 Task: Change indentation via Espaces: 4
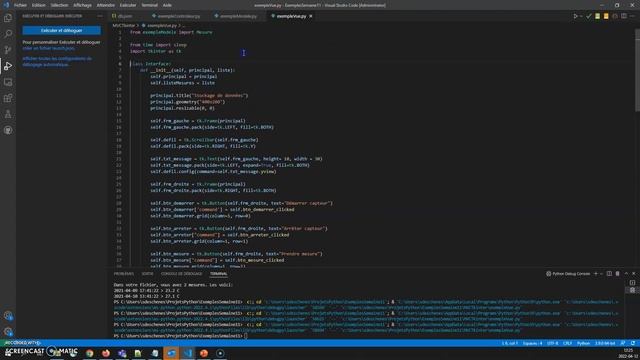click(x=533, y=343)
